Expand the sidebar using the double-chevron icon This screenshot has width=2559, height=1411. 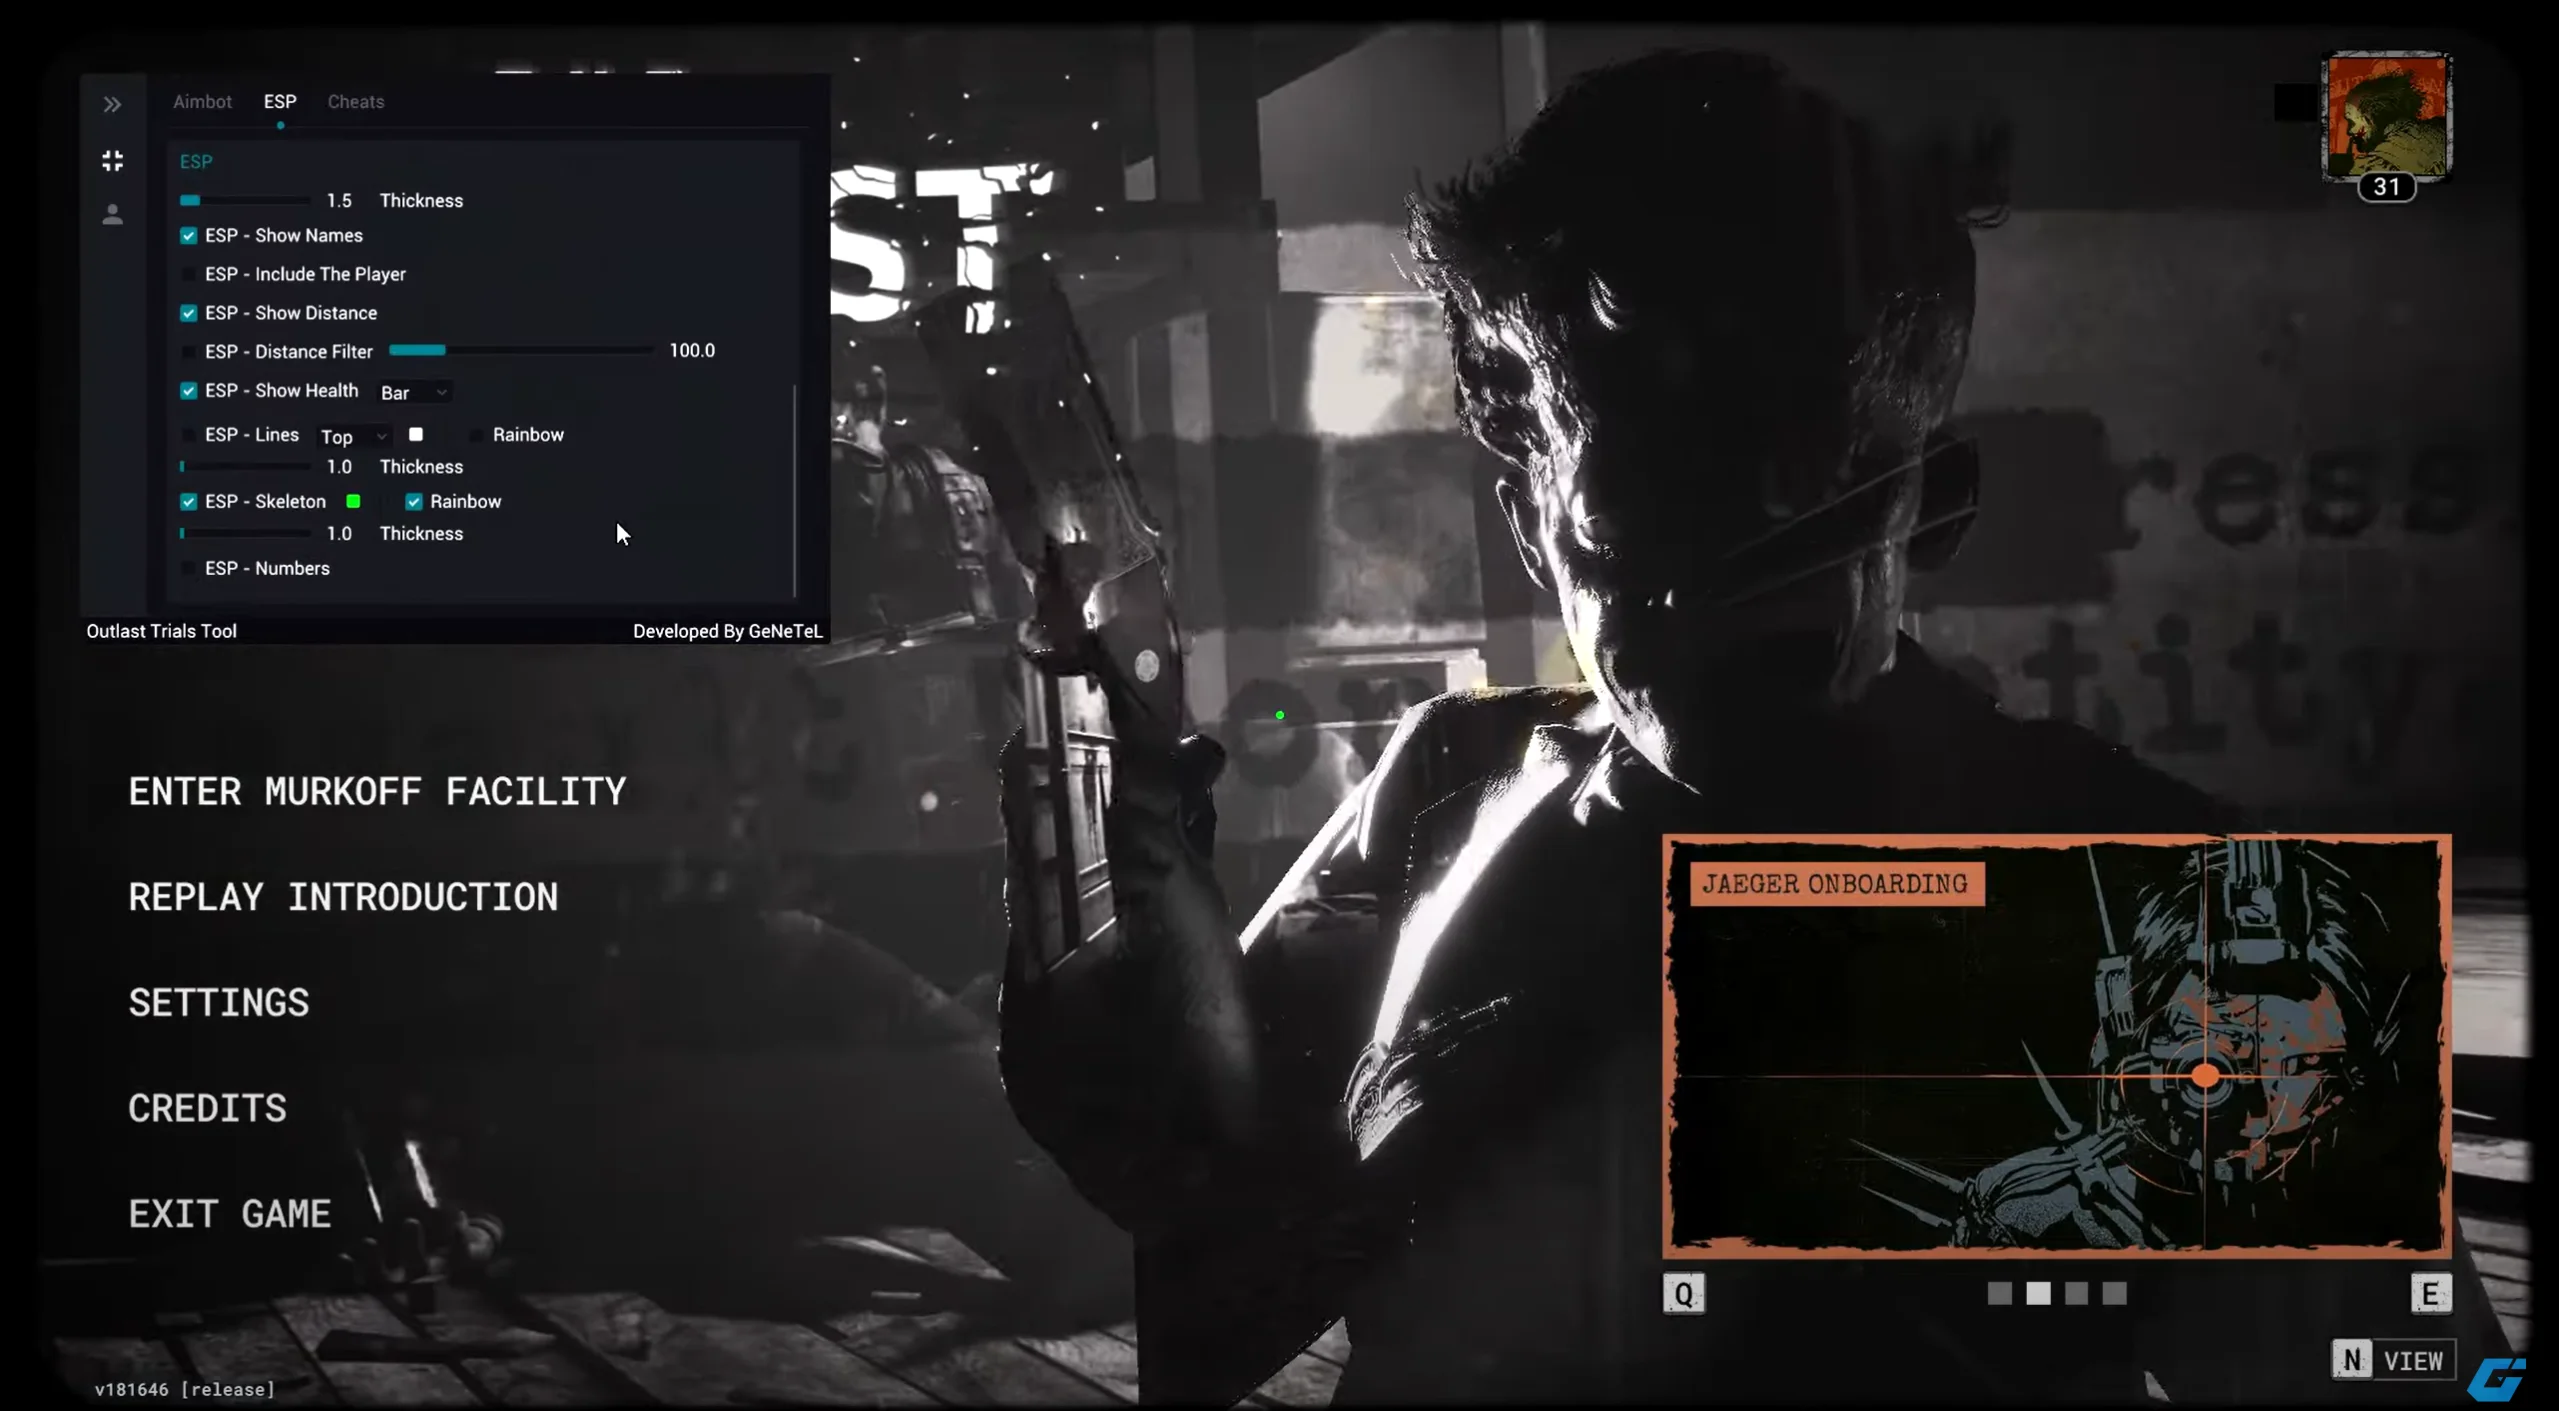coord(113,103)
